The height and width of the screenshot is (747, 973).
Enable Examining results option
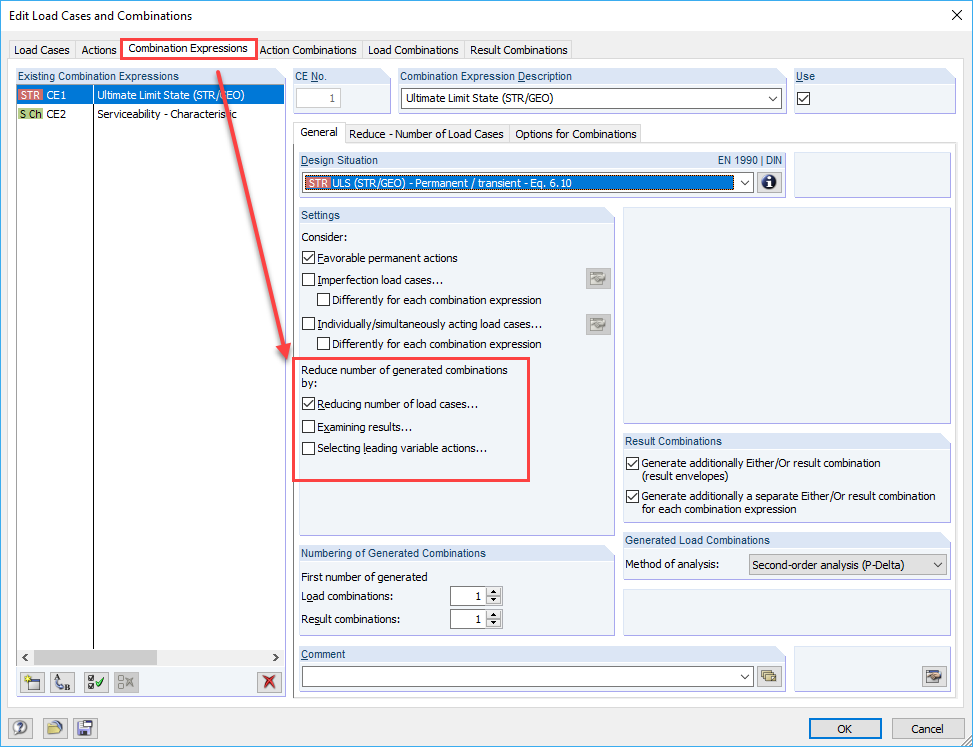[308, 427]
